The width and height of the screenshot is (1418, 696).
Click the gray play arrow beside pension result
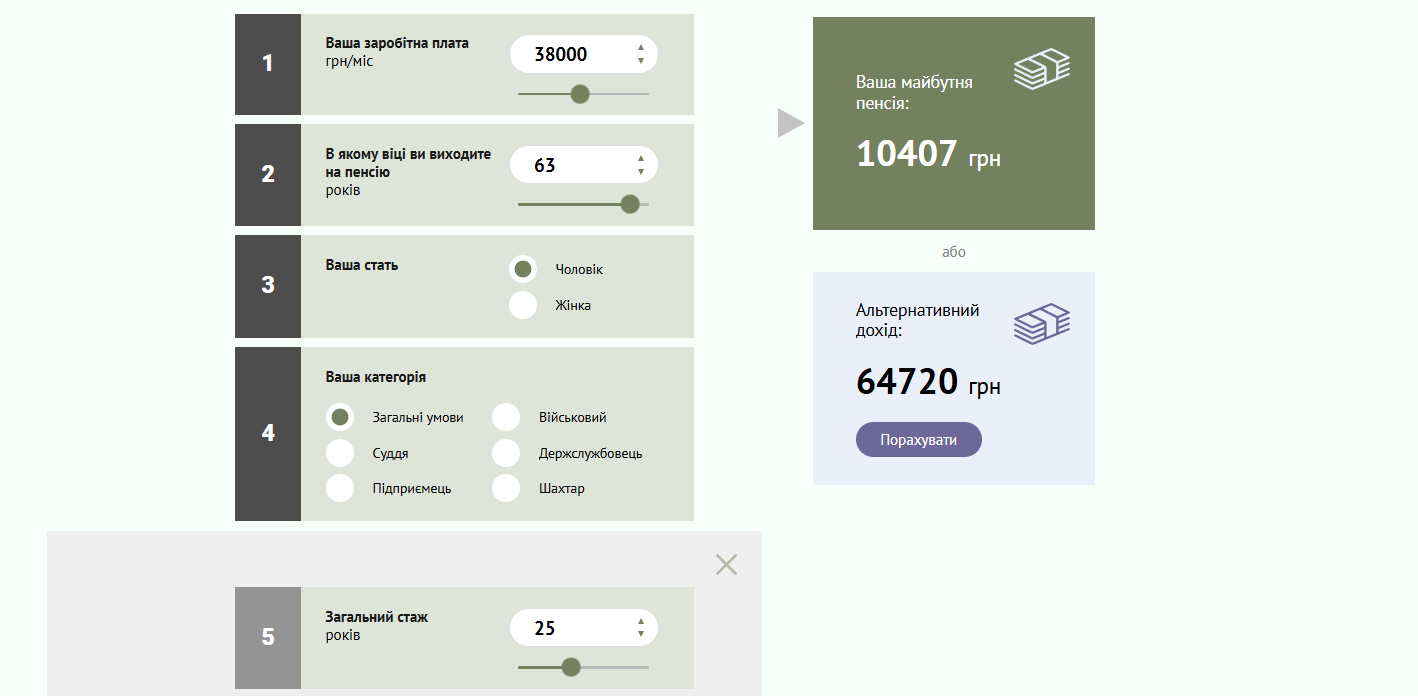(790, 123)
